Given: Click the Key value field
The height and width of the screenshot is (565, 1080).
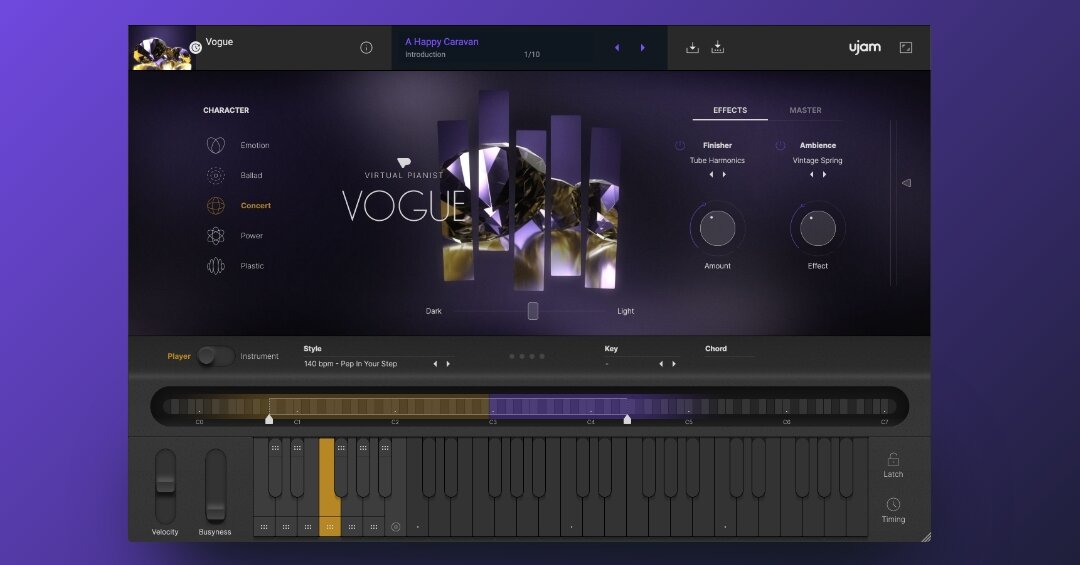Looking at the screenshot, I should [x=628, y=364].
